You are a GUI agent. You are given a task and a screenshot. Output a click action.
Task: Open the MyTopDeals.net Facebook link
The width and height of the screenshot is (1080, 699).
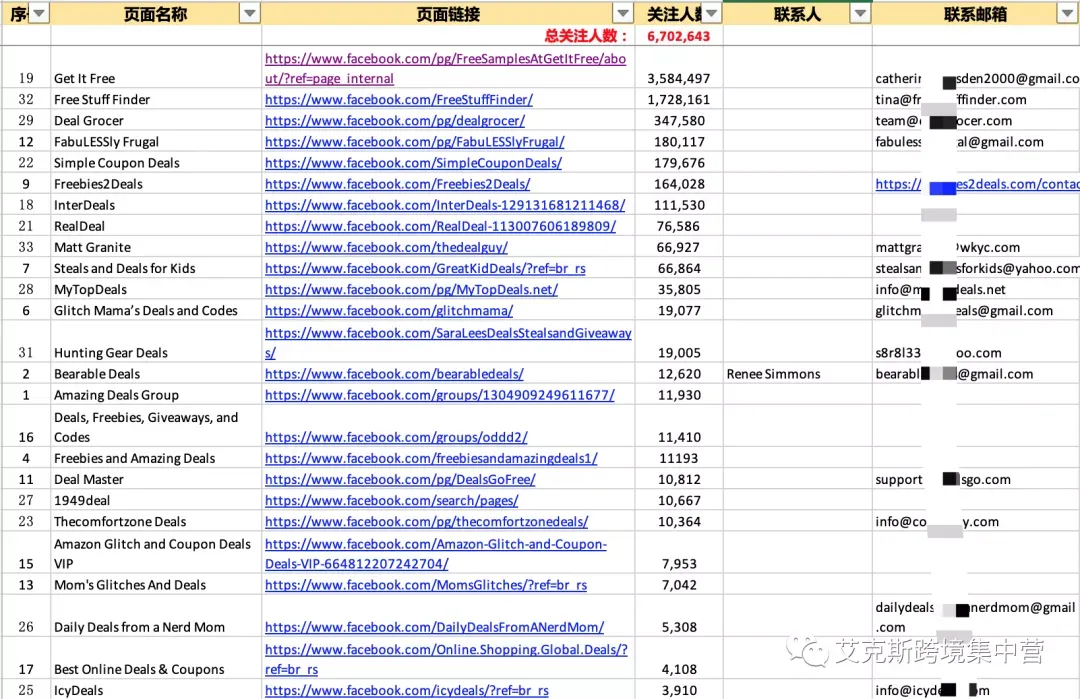[411, 290]
